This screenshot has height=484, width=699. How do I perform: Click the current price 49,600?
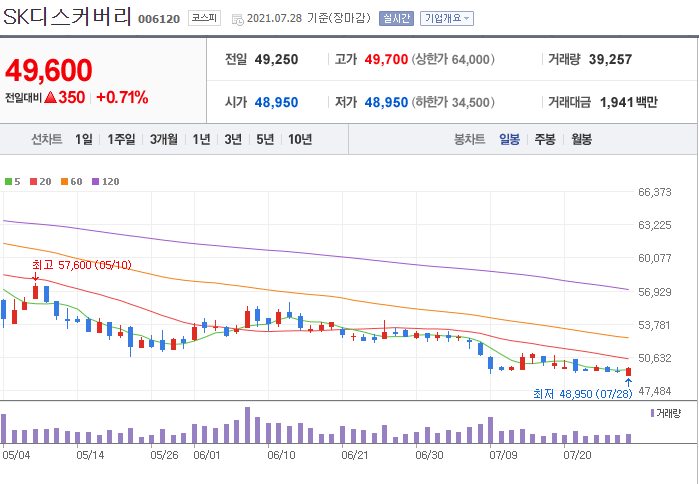click(x=49, y=70)
